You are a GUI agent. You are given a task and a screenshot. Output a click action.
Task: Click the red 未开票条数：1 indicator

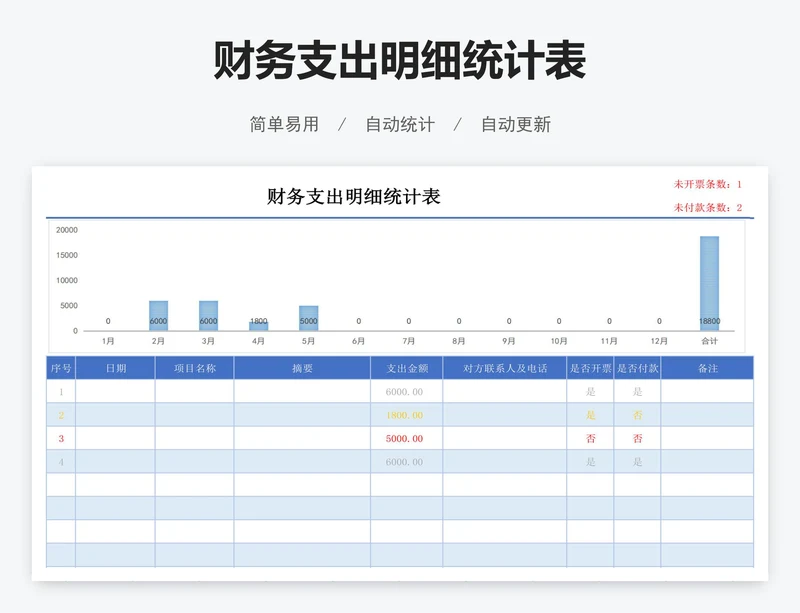coord(708,184)
